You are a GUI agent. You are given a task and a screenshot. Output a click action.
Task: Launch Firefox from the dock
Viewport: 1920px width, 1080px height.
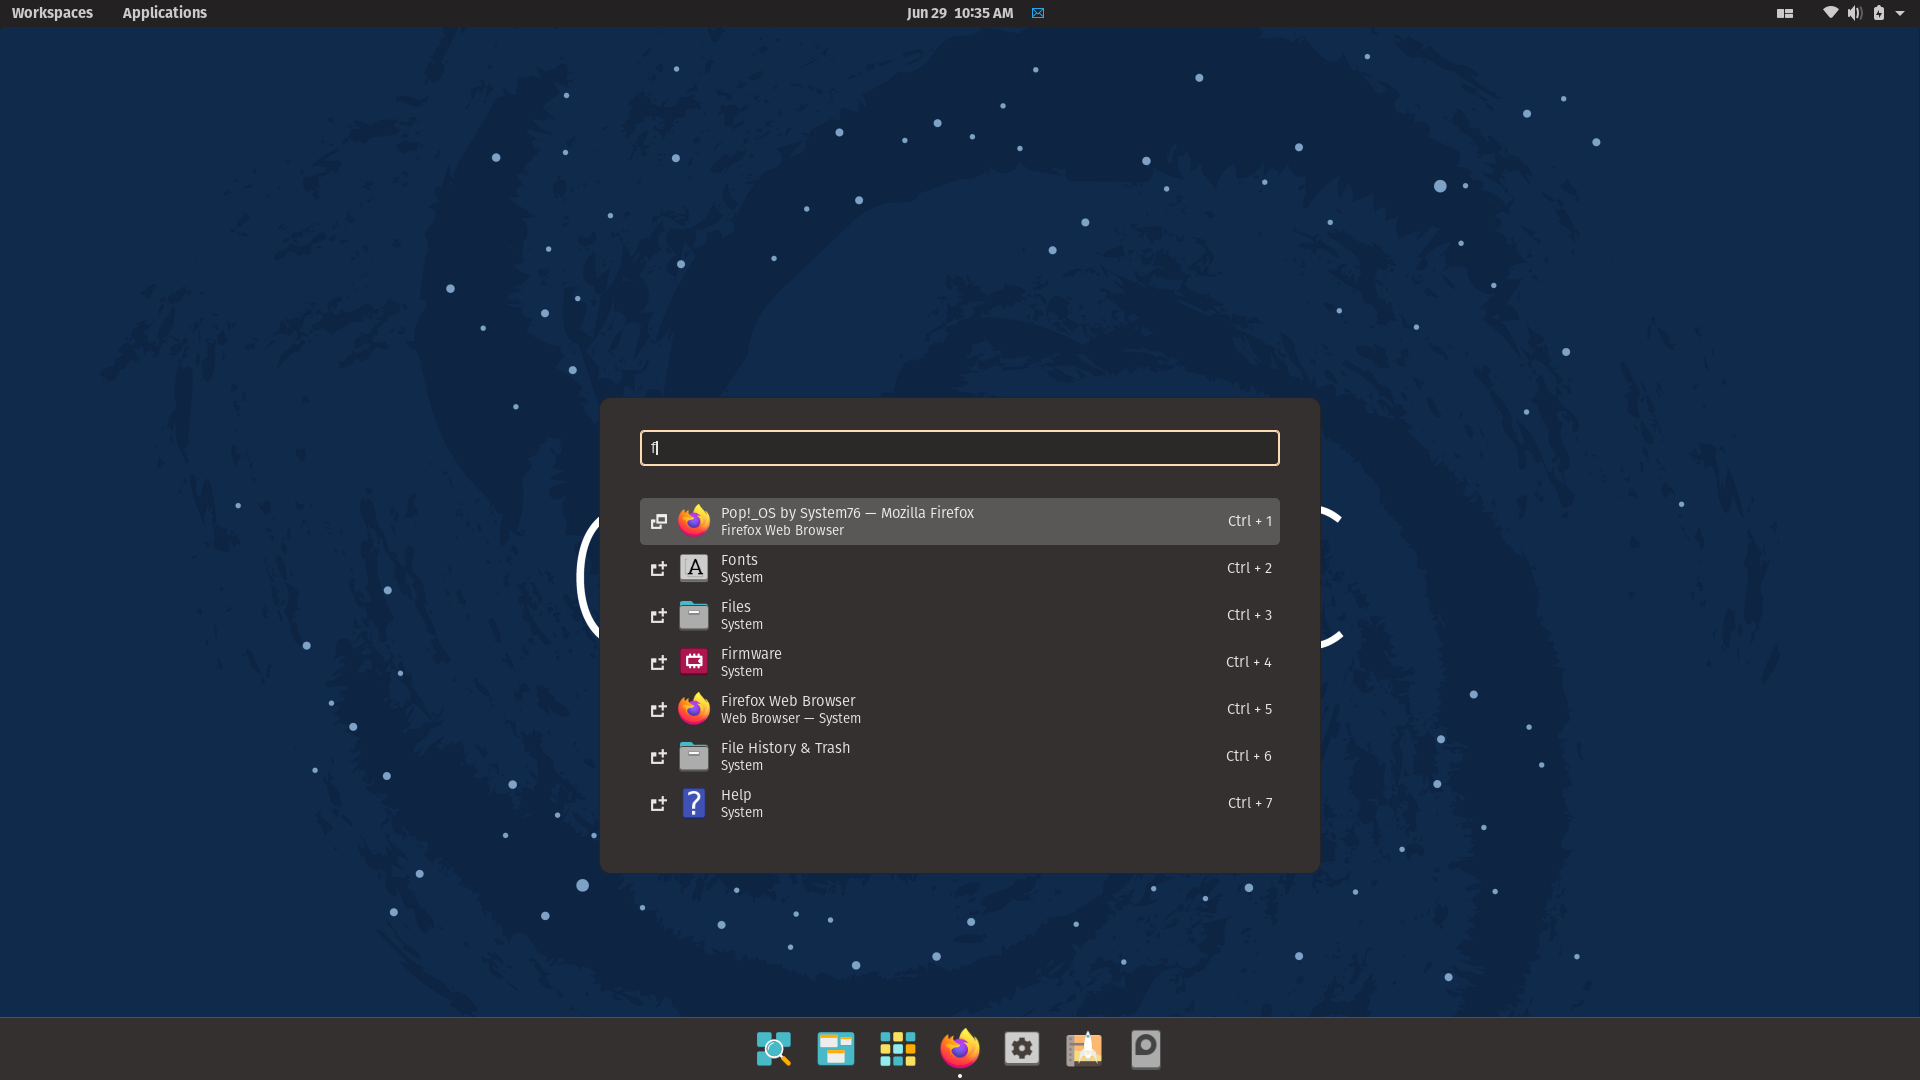point(959,1049)
